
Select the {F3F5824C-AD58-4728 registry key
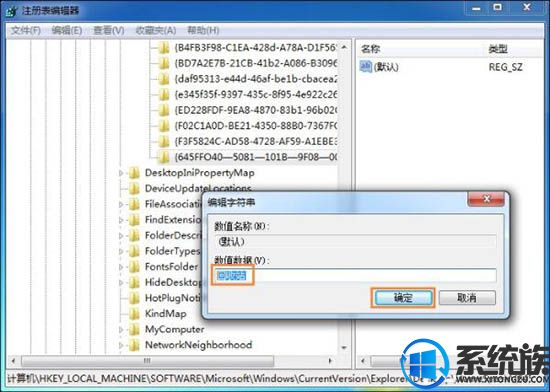(x=256, y=141)
